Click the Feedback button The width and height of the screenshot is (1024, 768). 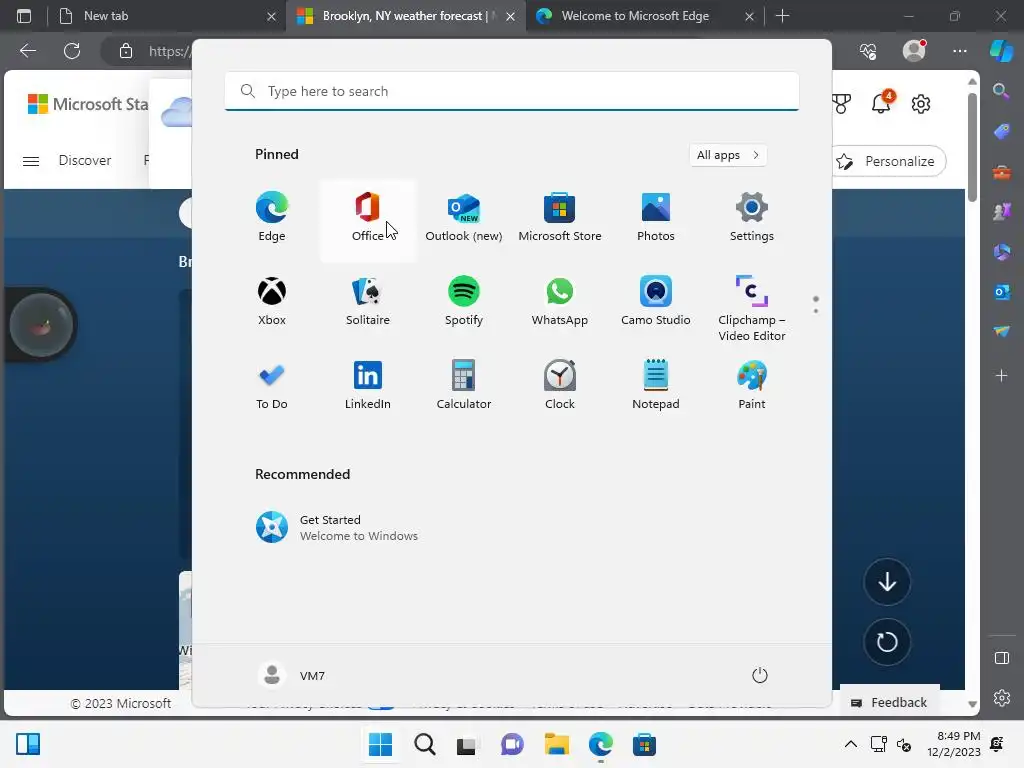(x=889, y=703)
